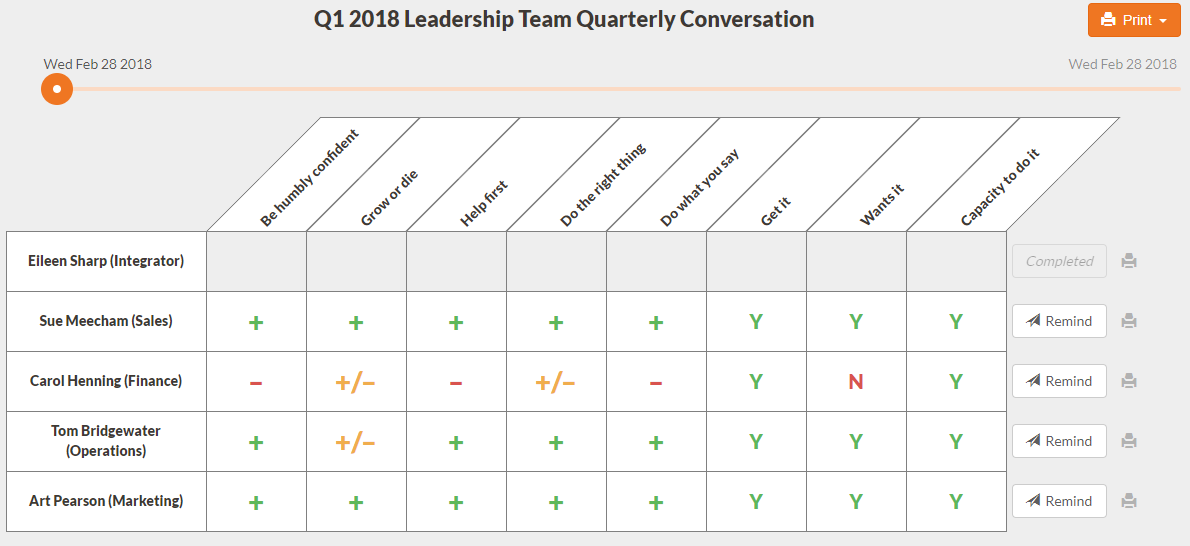Remind Carol Henning (Finance)

[x=1059, y=381]
